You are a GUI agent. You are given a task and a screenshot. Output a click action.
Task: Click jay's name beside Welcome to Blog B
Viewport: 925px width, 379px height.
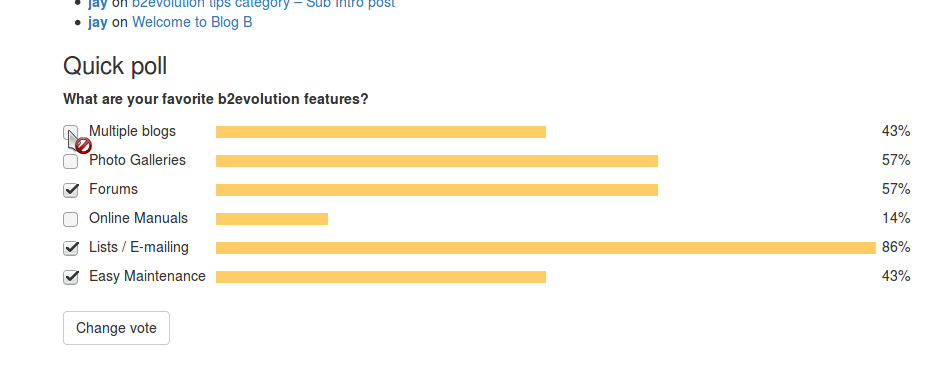97,22
